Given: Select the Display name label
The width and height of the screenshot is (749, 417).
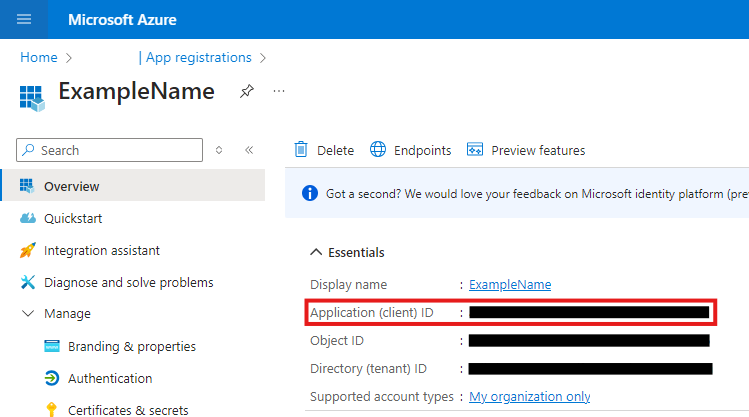Looking at the screenshot, I should [x=348, y=285].
